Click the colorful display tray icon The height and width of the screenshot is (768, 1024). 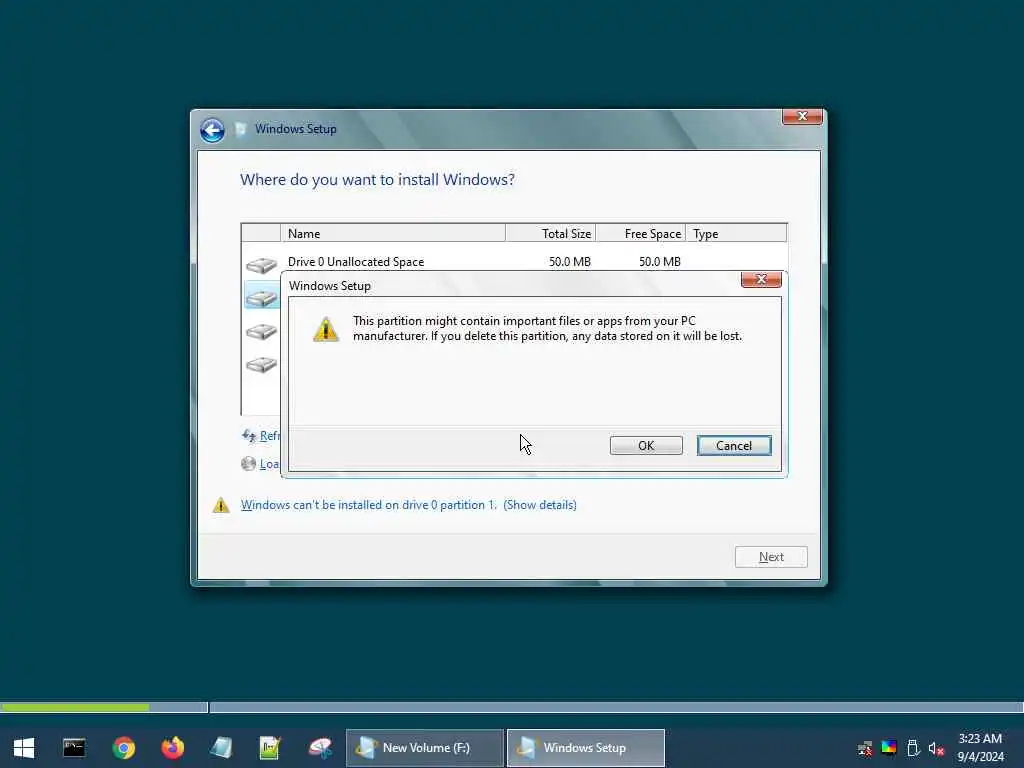[x=889, y=748]
